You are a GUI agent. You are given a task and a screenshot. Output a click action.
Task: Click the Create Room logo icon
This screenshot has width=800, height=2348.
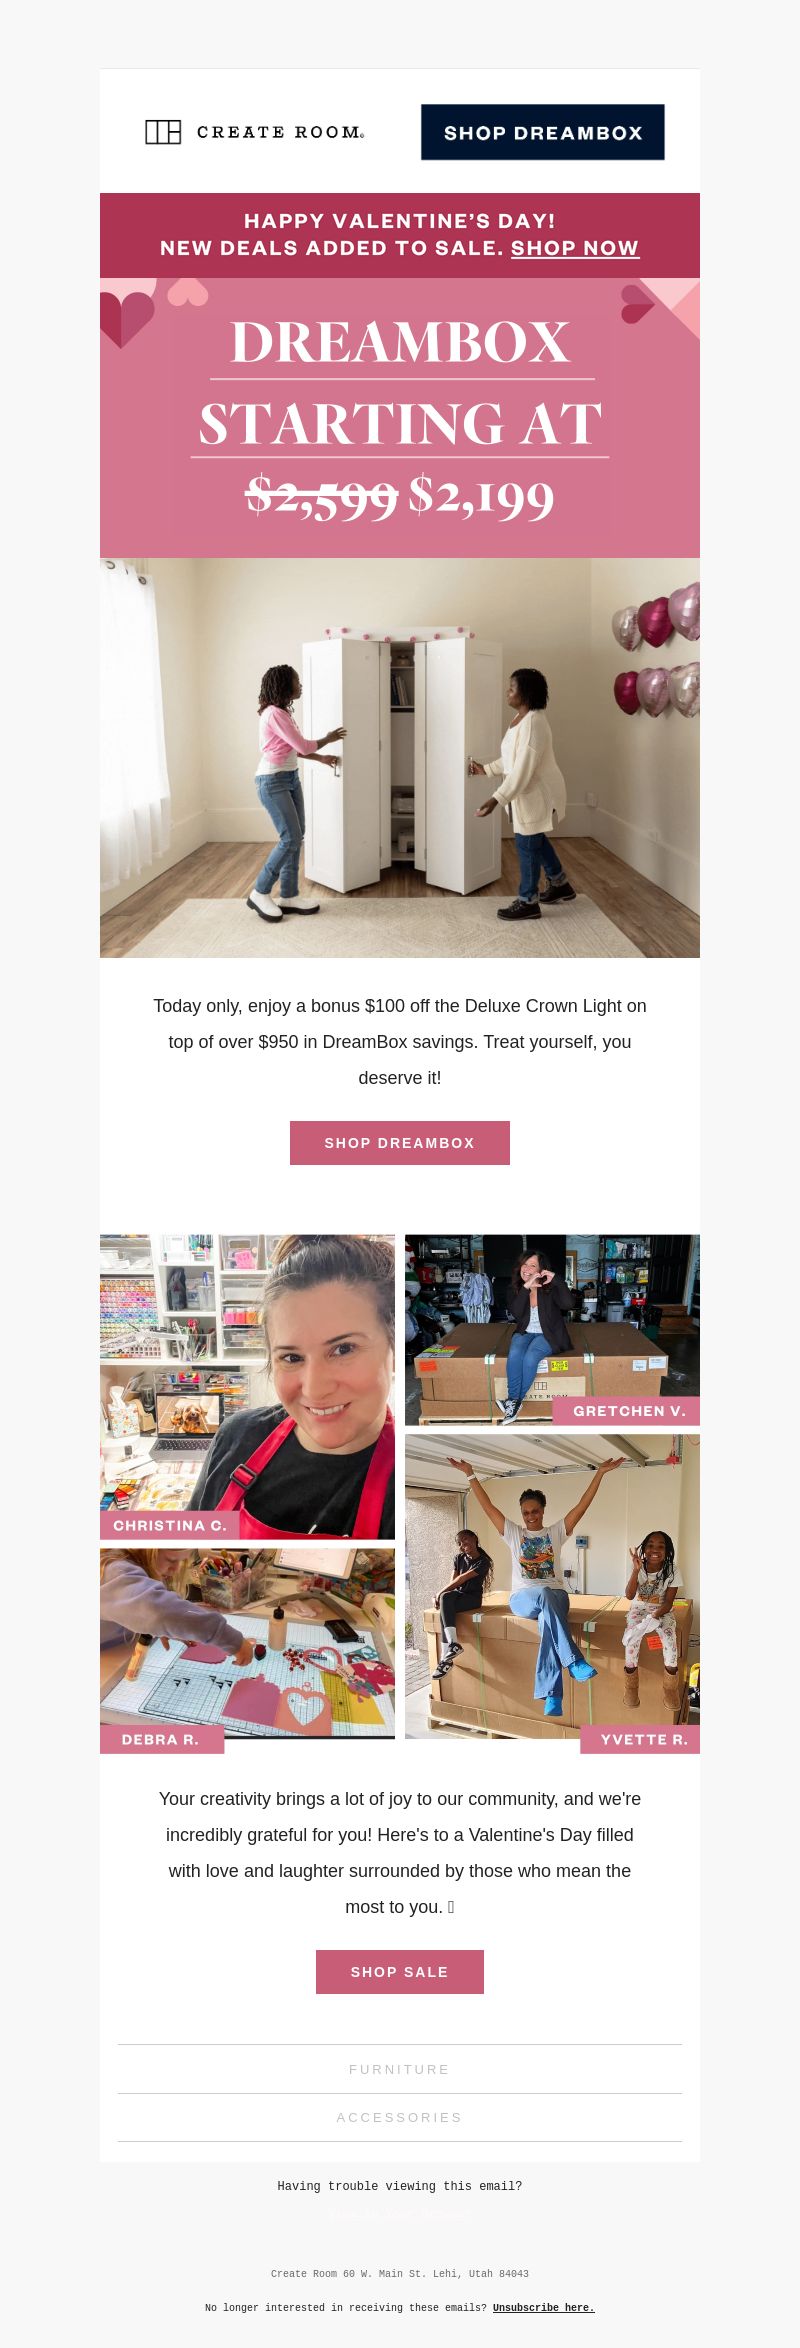163,132
